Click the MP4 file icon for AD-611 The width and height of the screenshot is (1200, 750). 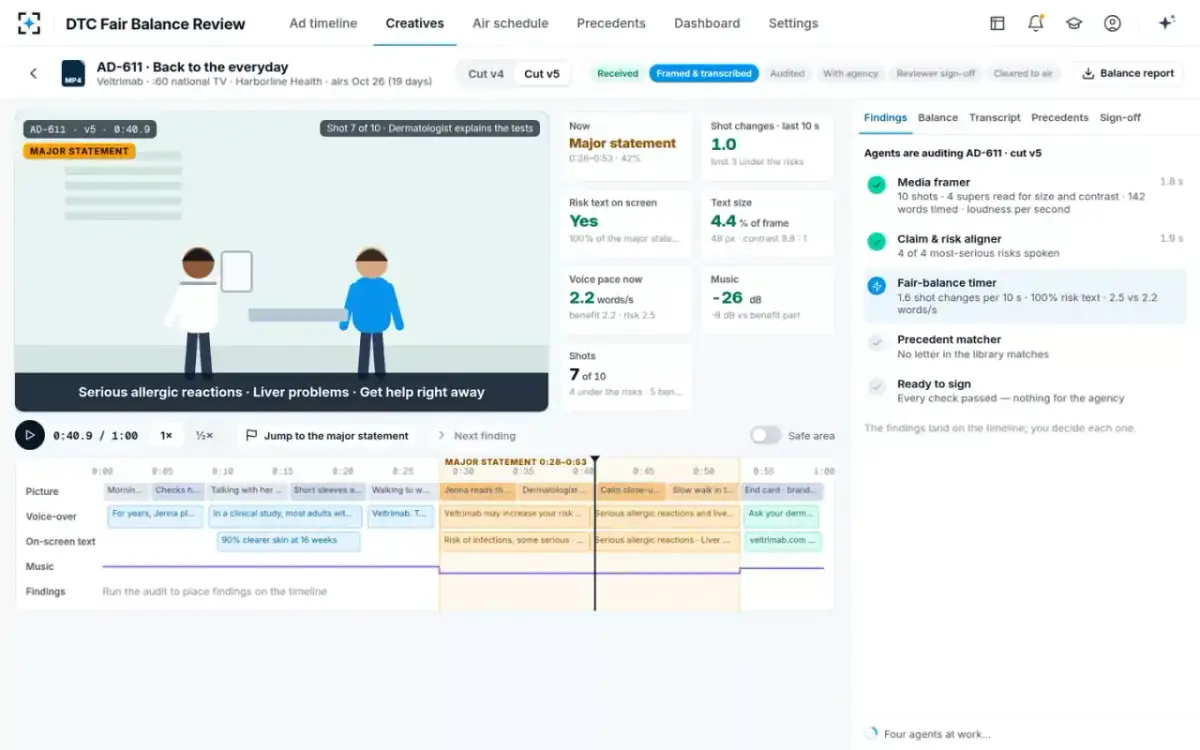[73, 73]
